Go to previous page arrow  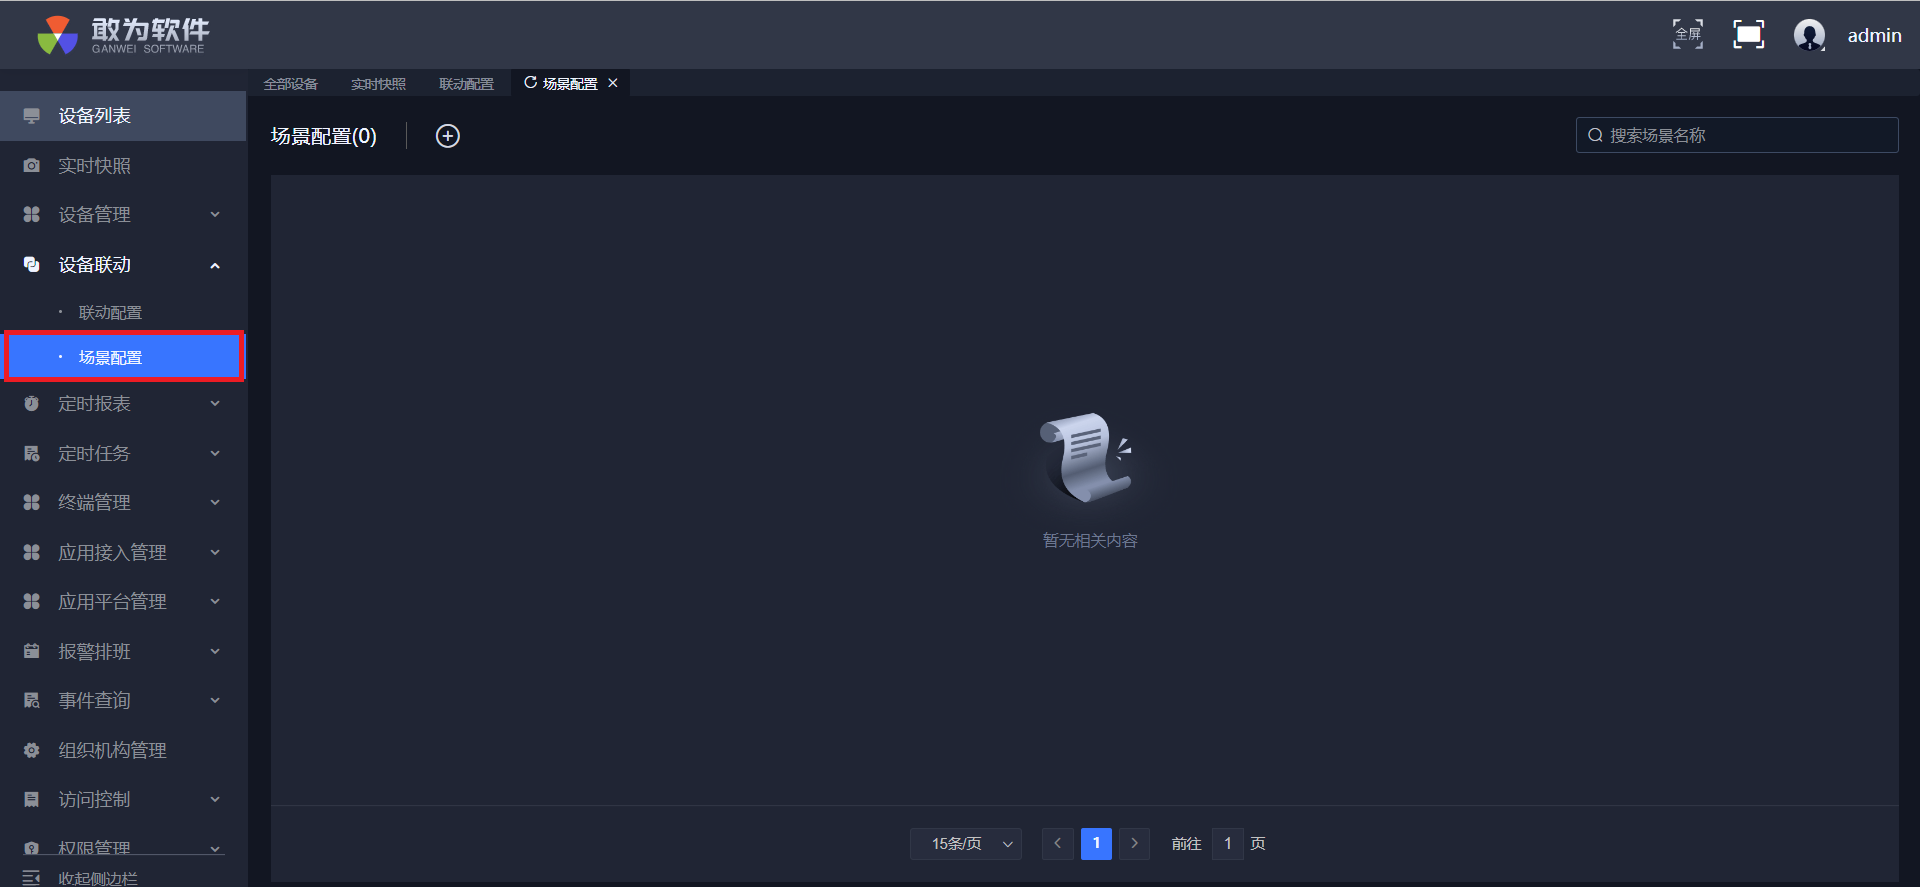(x=1058, y=844)
